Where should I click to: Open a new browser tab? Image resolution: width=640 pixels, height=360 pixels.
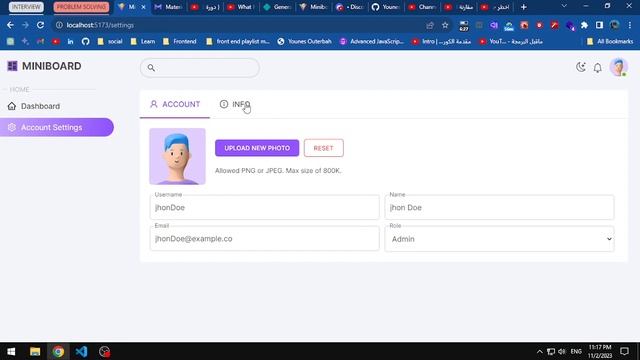pos(524,7)
